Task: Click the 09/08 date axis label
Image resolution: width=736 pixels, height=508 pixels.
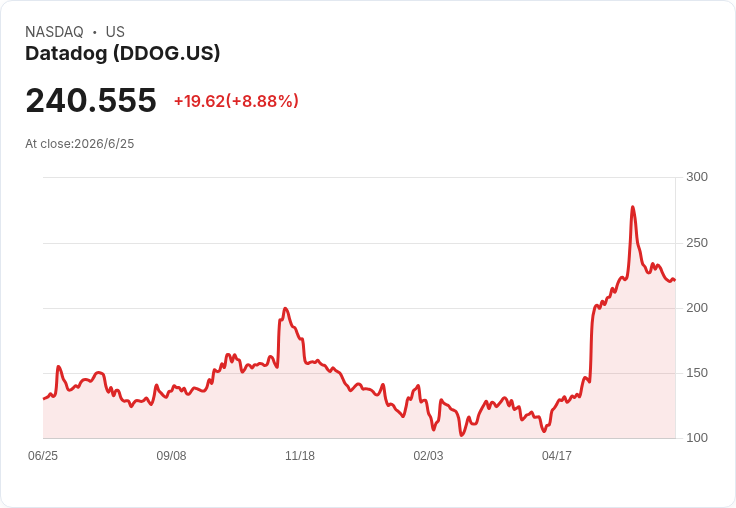Action: pos(171,455)
